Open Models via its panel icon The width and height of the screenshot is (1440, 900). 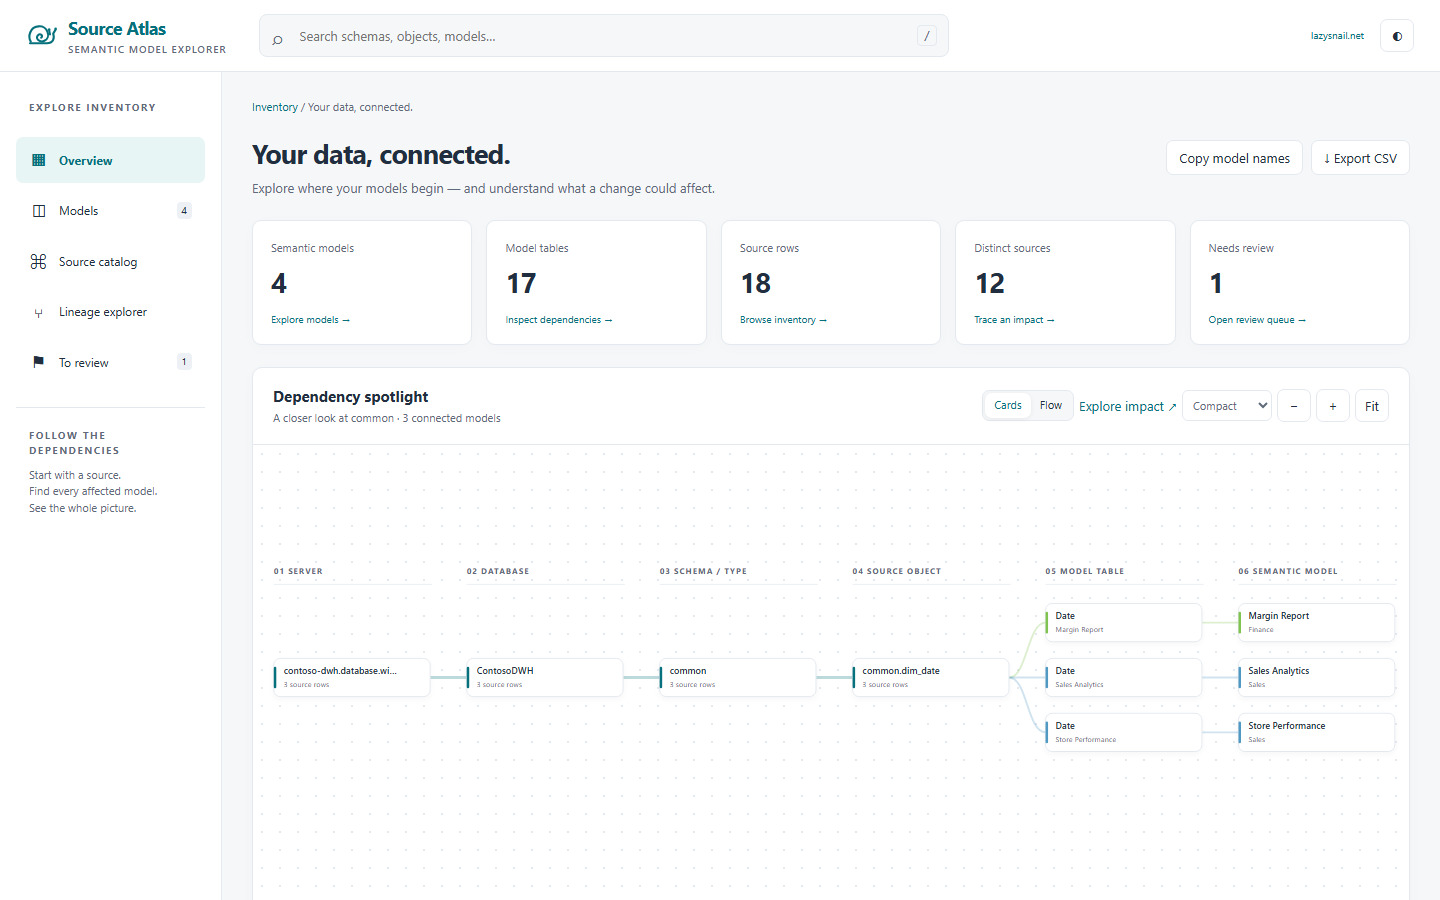coord(39,211)
